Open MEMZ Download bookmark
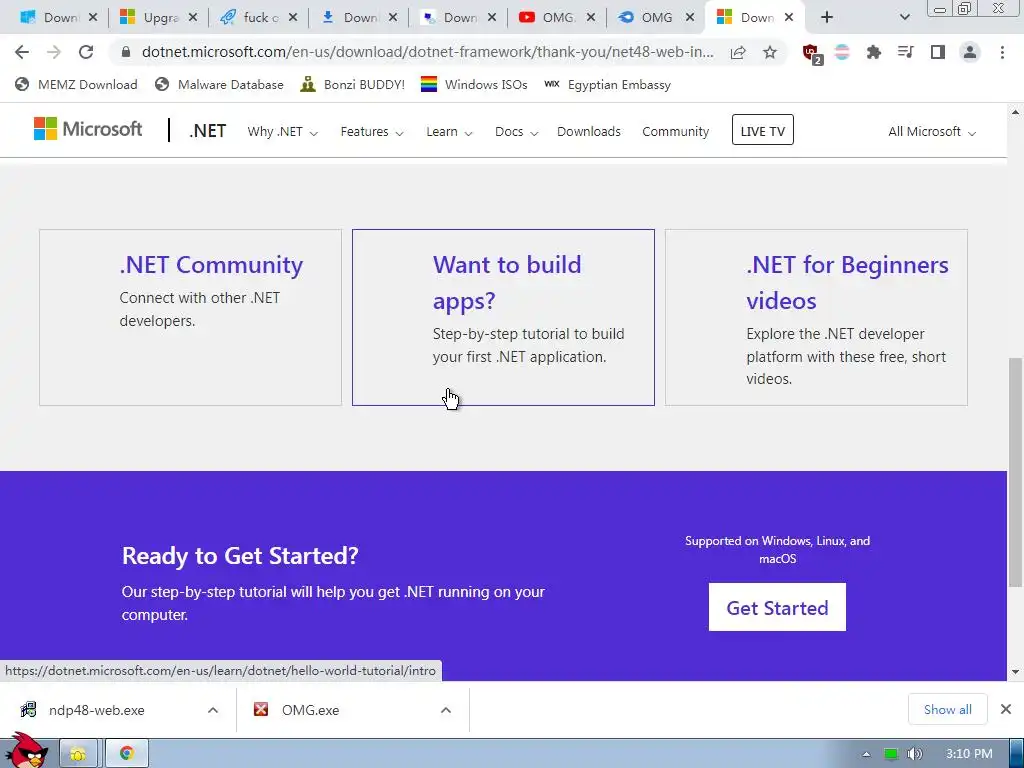Image resolution: width=1024 pixels, height=768 pixels. tap(76, 84)
